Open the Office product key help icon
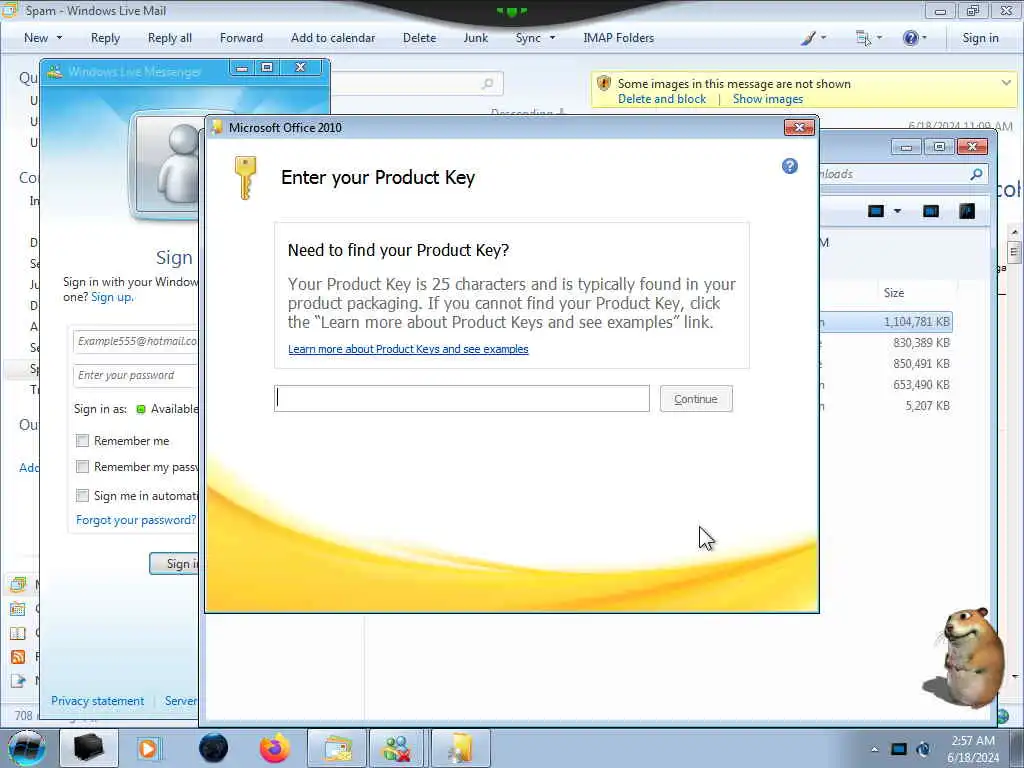This screenshot has width=1024, height=768. pos(790,166)
